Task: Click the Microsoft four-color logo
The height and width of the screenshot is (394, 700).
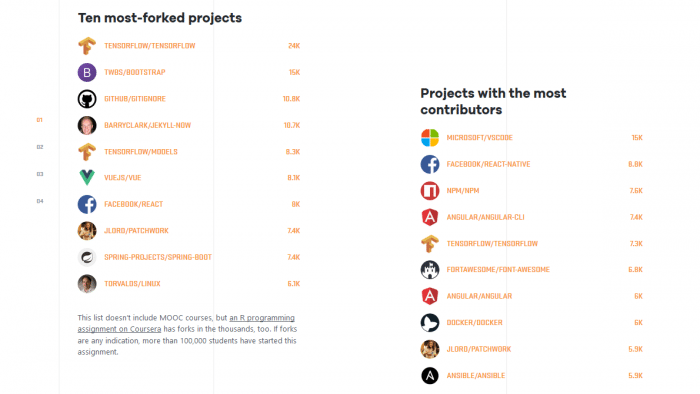Action: pos(430,137)
